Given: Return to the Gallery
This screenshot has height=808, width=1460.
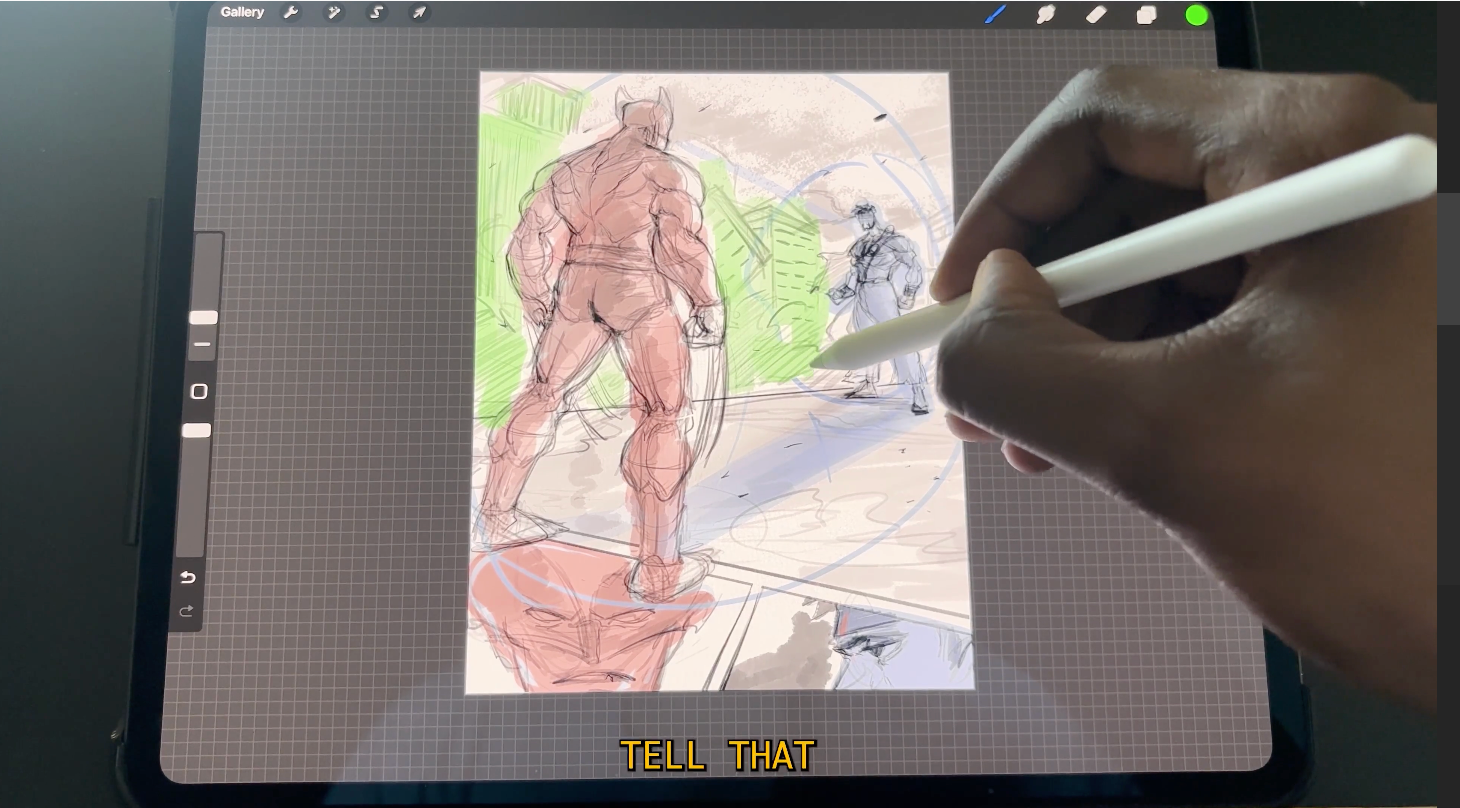Looking at the screenshot, I should pos(242,13).
